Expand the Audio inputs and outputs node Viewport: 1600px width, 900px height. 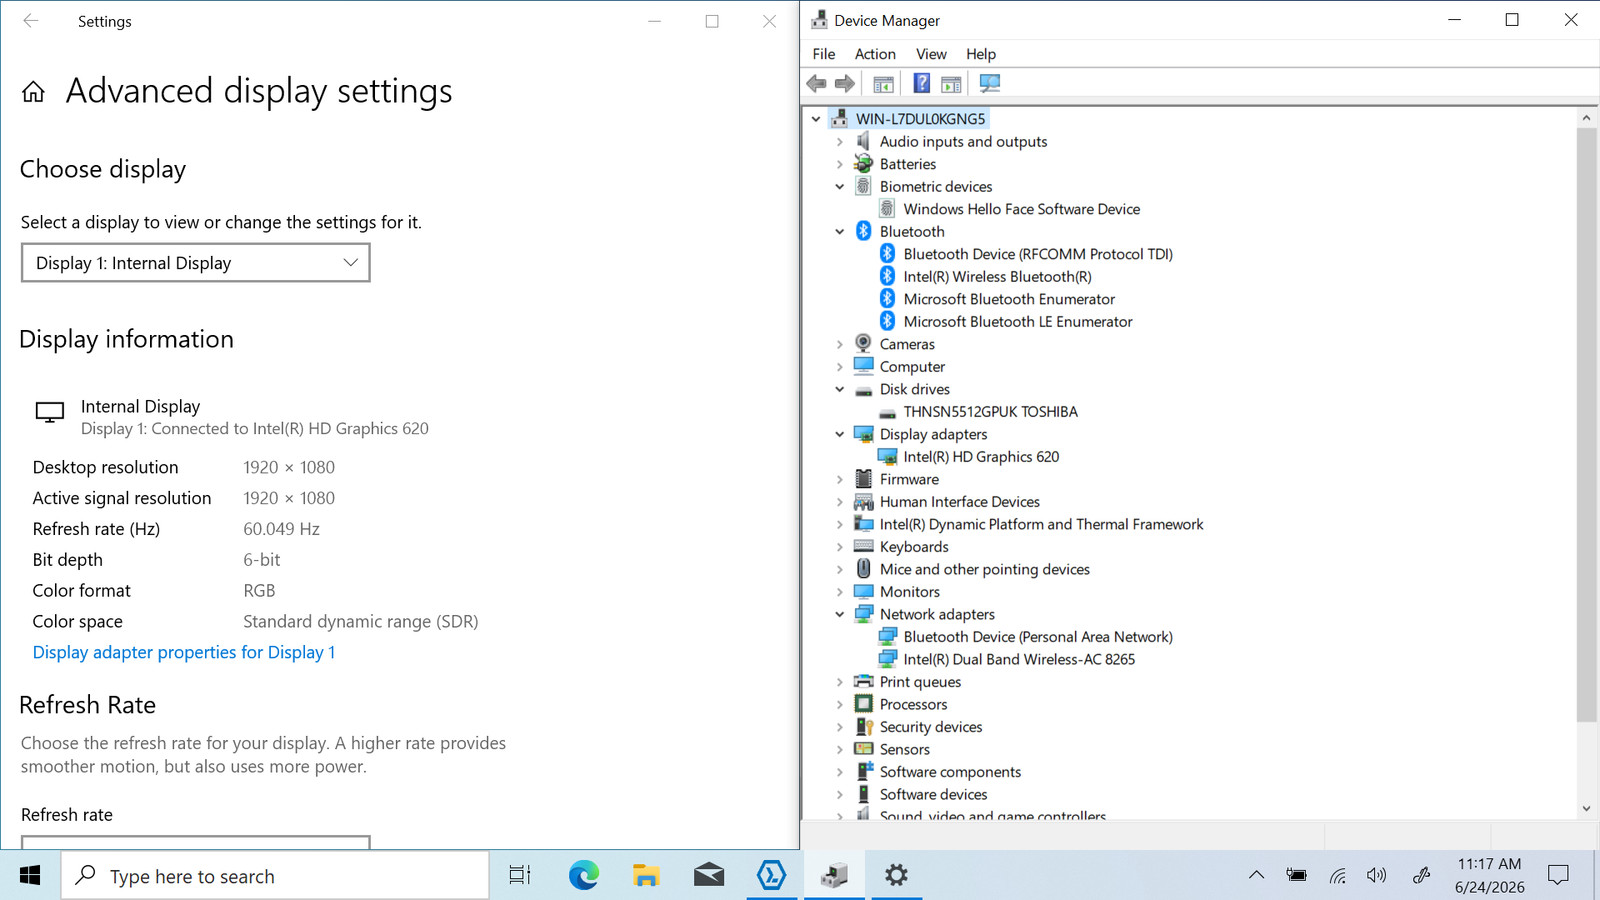840,142
